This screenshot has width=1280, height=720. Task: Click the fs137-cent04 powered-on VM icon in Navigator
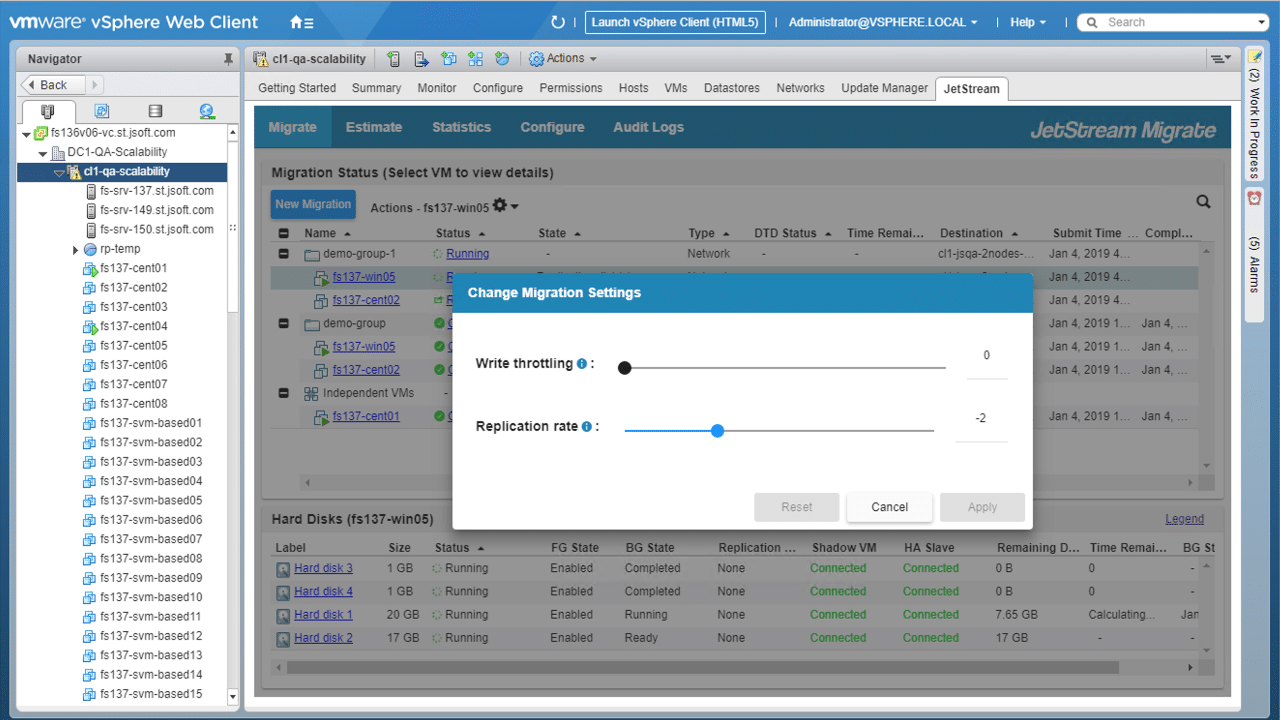pos(91,327)
